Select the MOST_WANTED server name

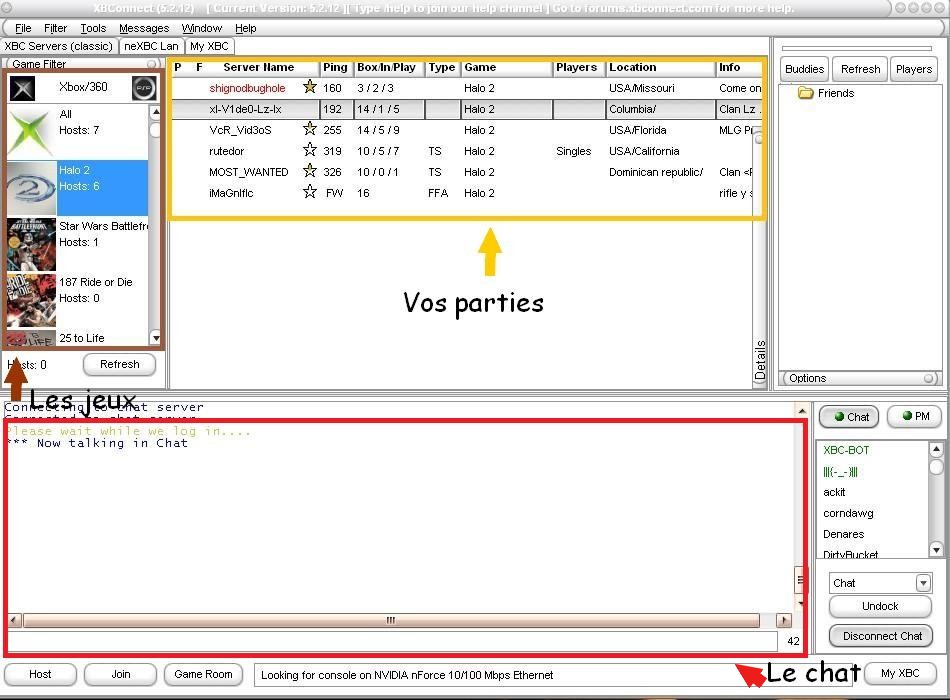[x=248, y=172]
